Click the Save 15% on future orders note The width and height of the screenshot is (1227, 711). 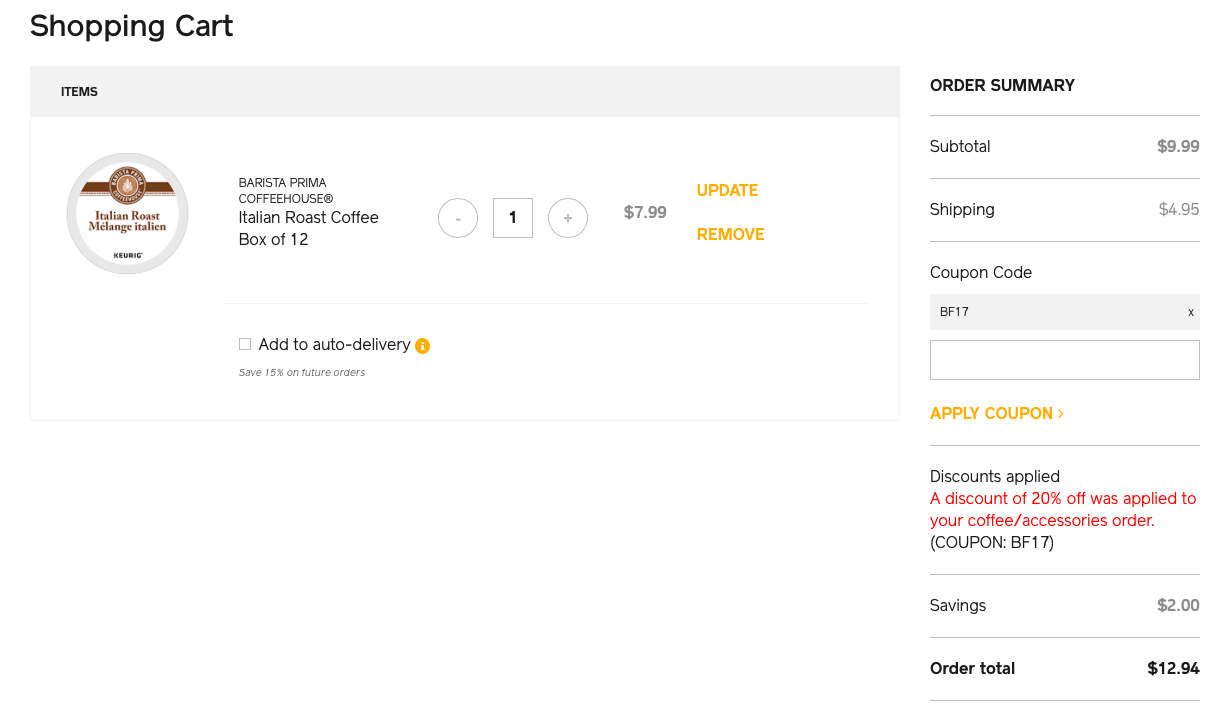pos(302,373)
